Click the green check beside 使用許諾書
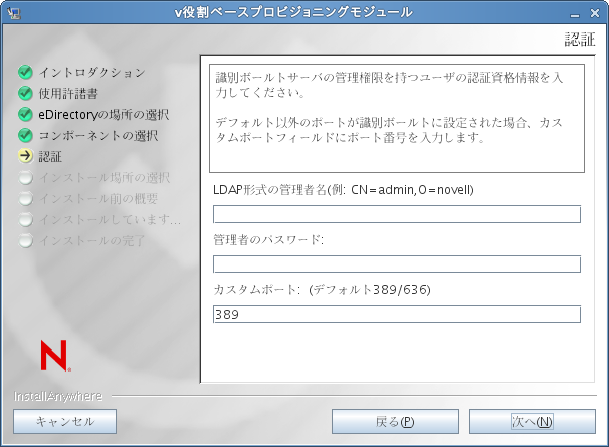The width and height of the screenshot is (609, 447). (x=25, y=93)
